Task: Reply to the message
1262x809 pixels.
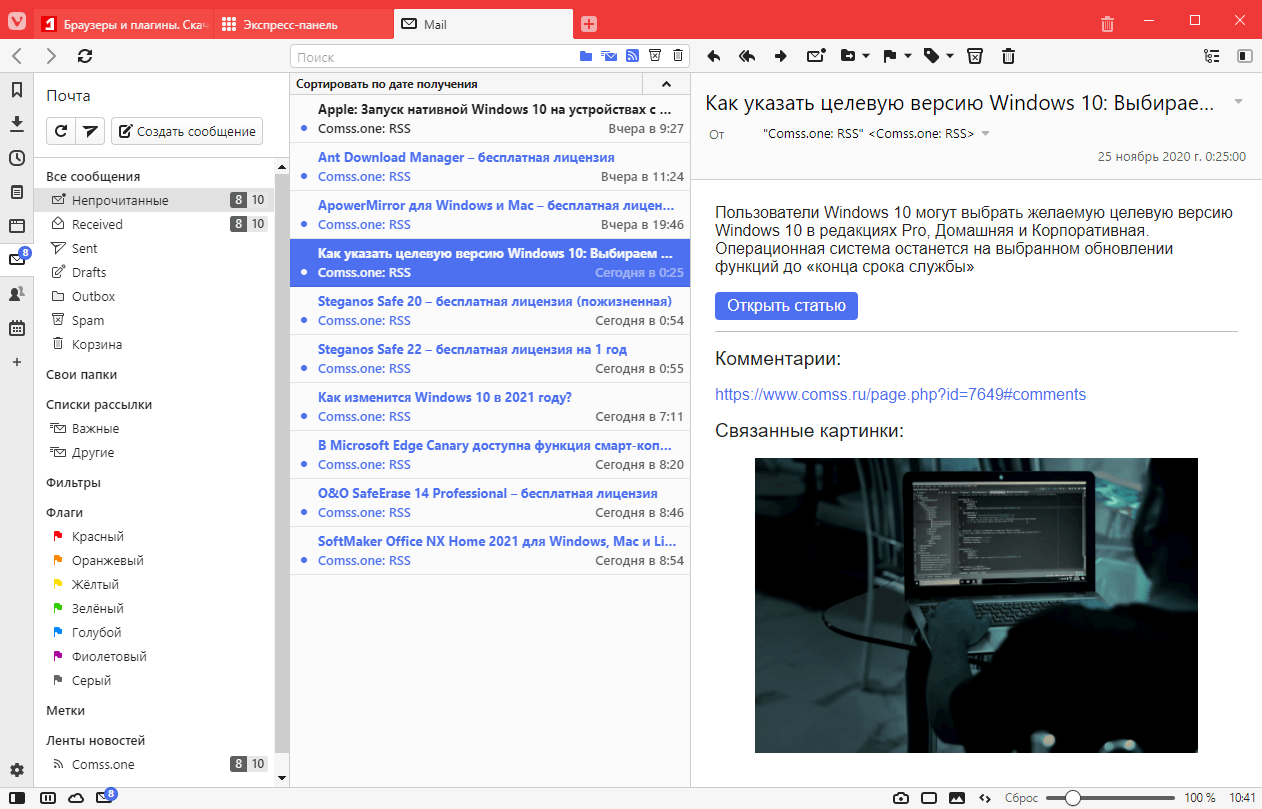Action: [714, 56]
